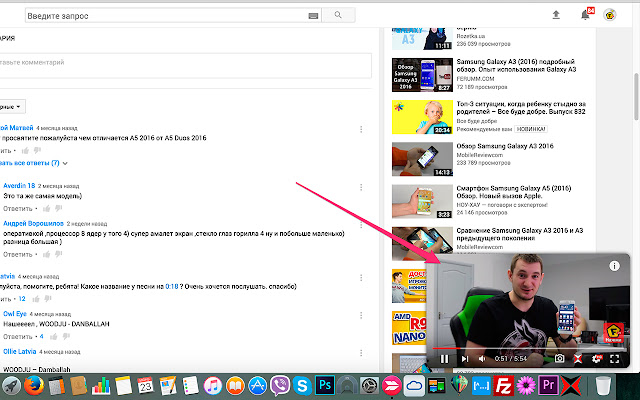Viewport: 640px width, 400px height.
Task: Open the account avatar menu
Action: coord(610,15)
